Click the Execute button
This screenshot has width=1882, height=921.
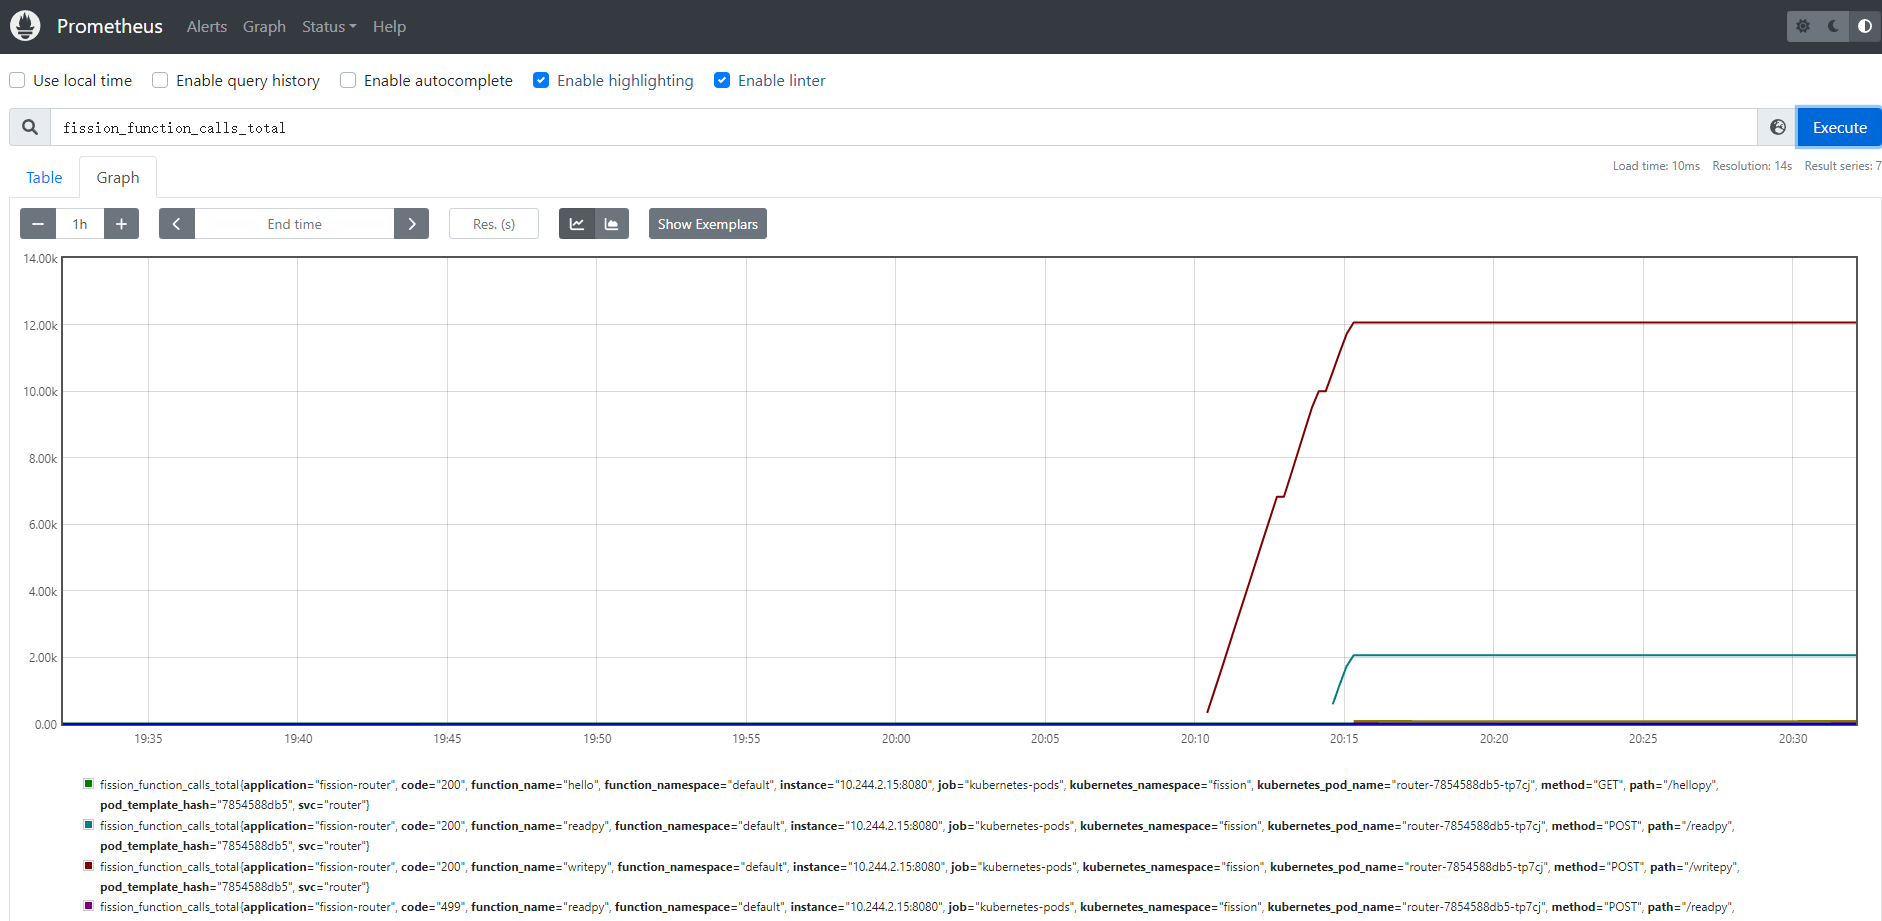tap(1838, 127)
